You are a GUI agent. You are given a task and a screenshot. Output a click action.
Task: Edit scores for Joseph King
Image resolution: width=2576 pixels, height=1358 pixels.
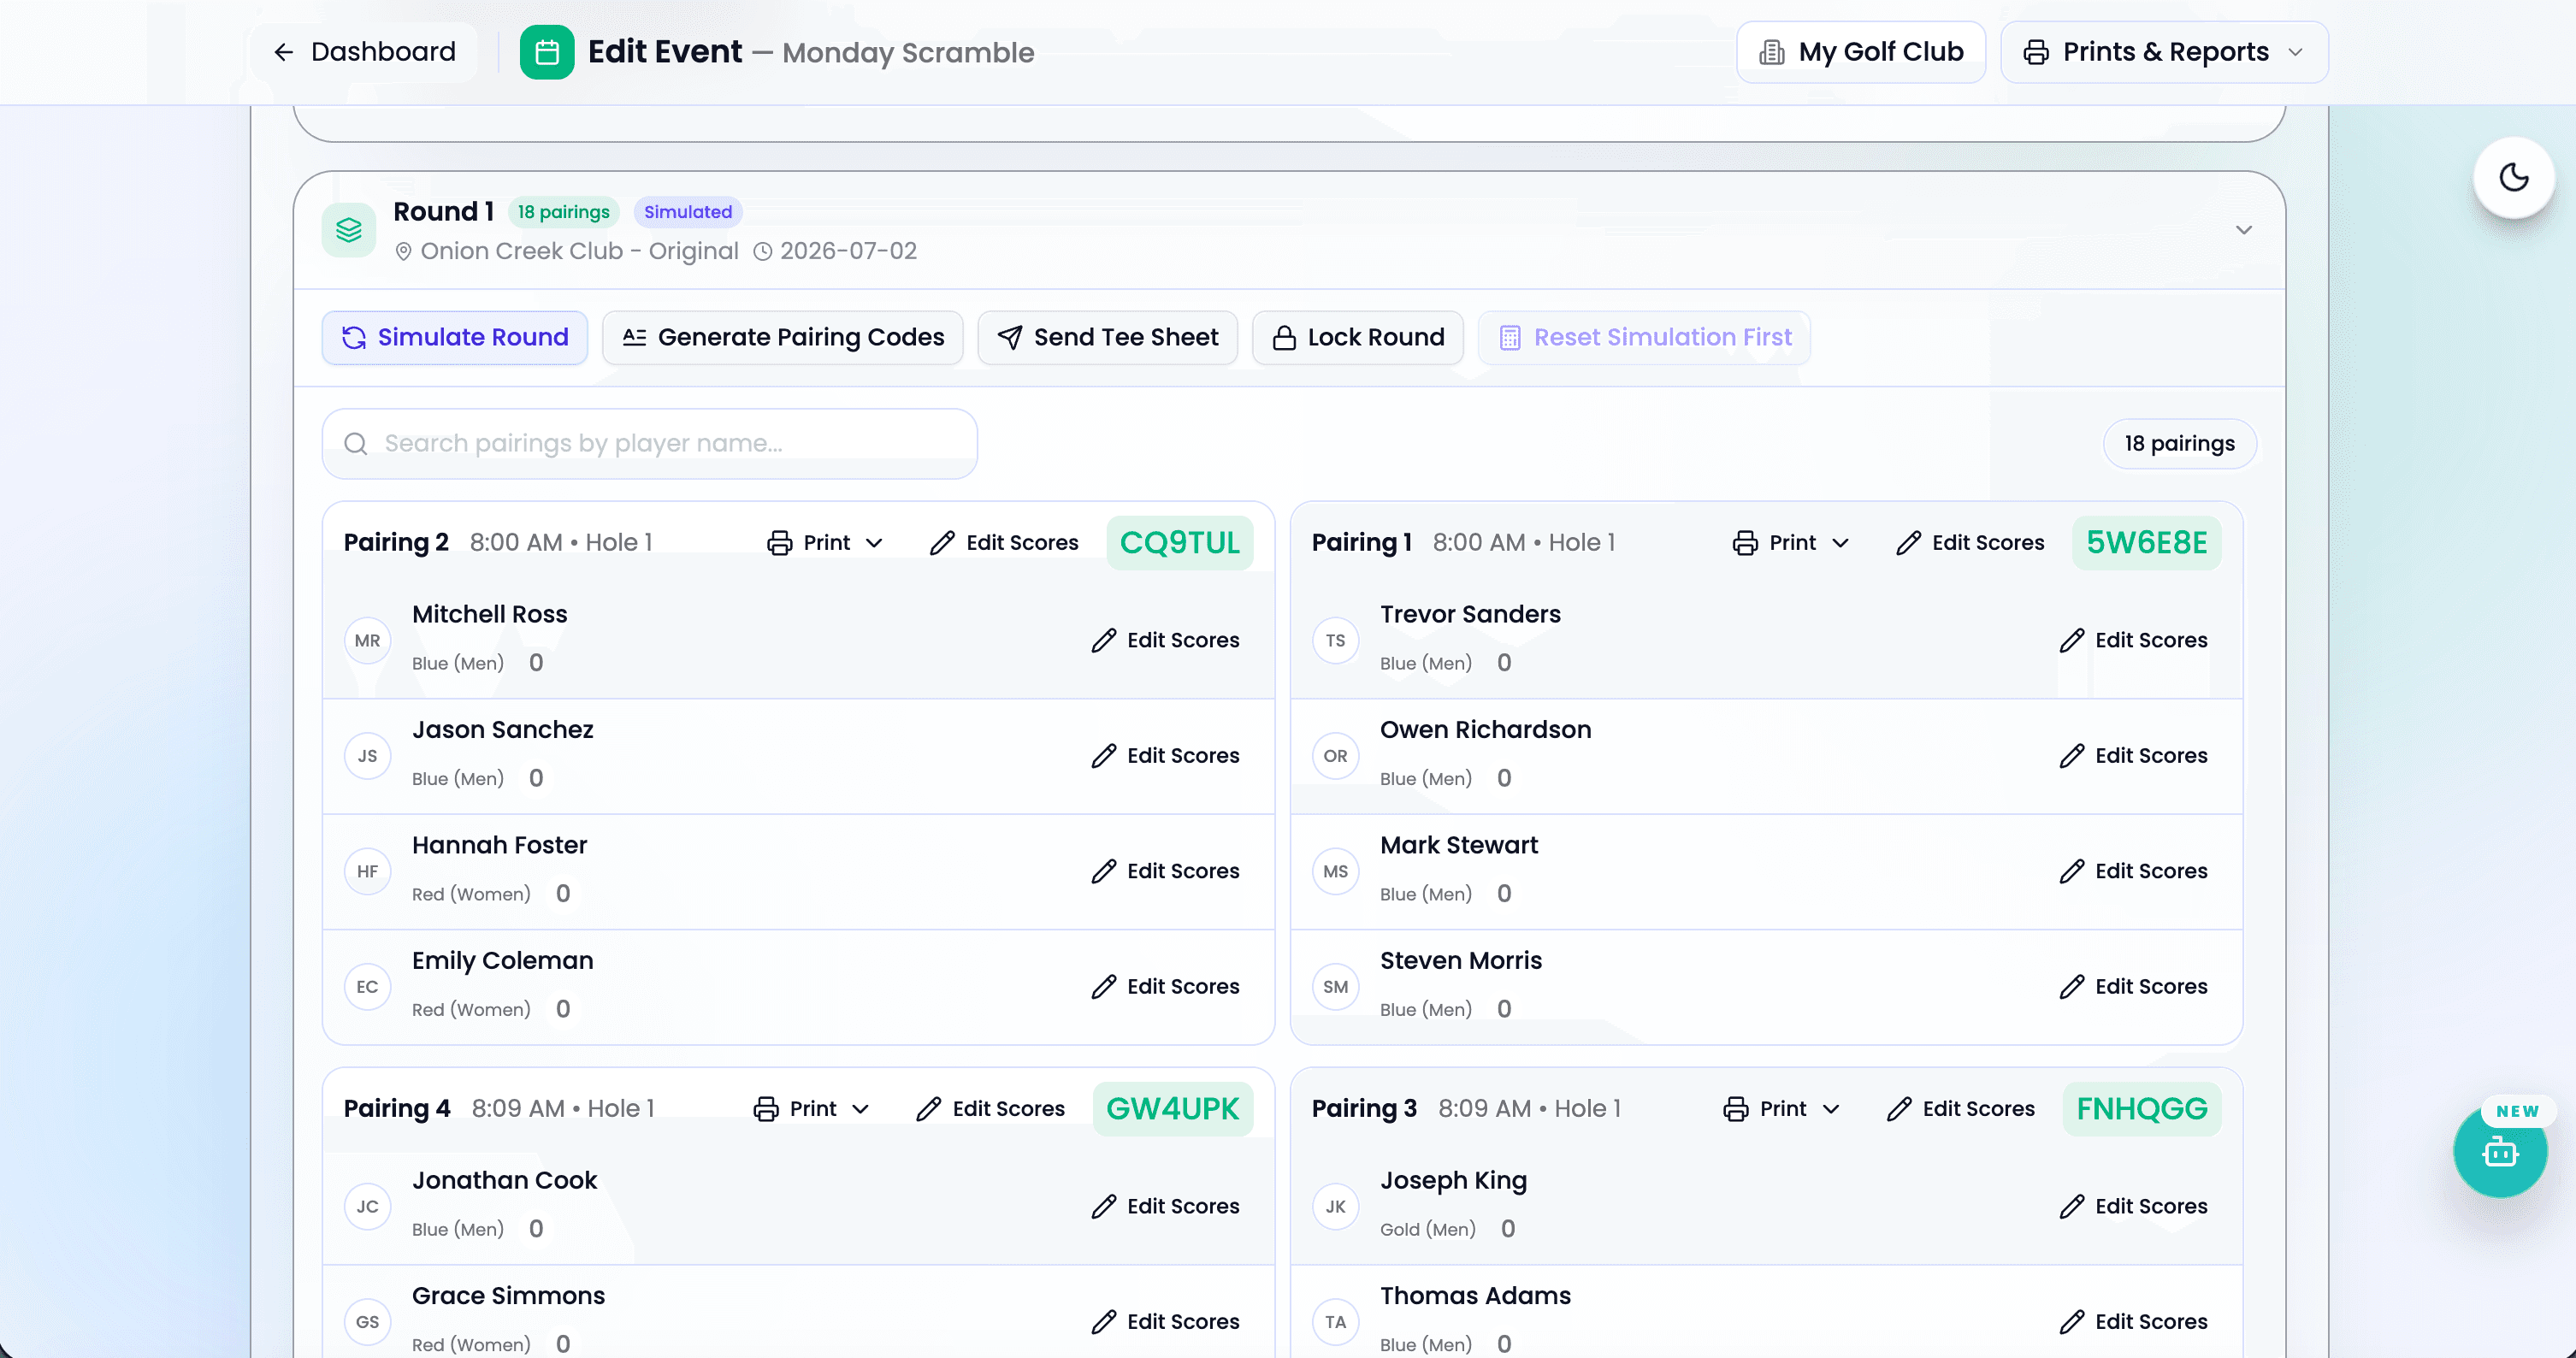coord(2134,1206)
